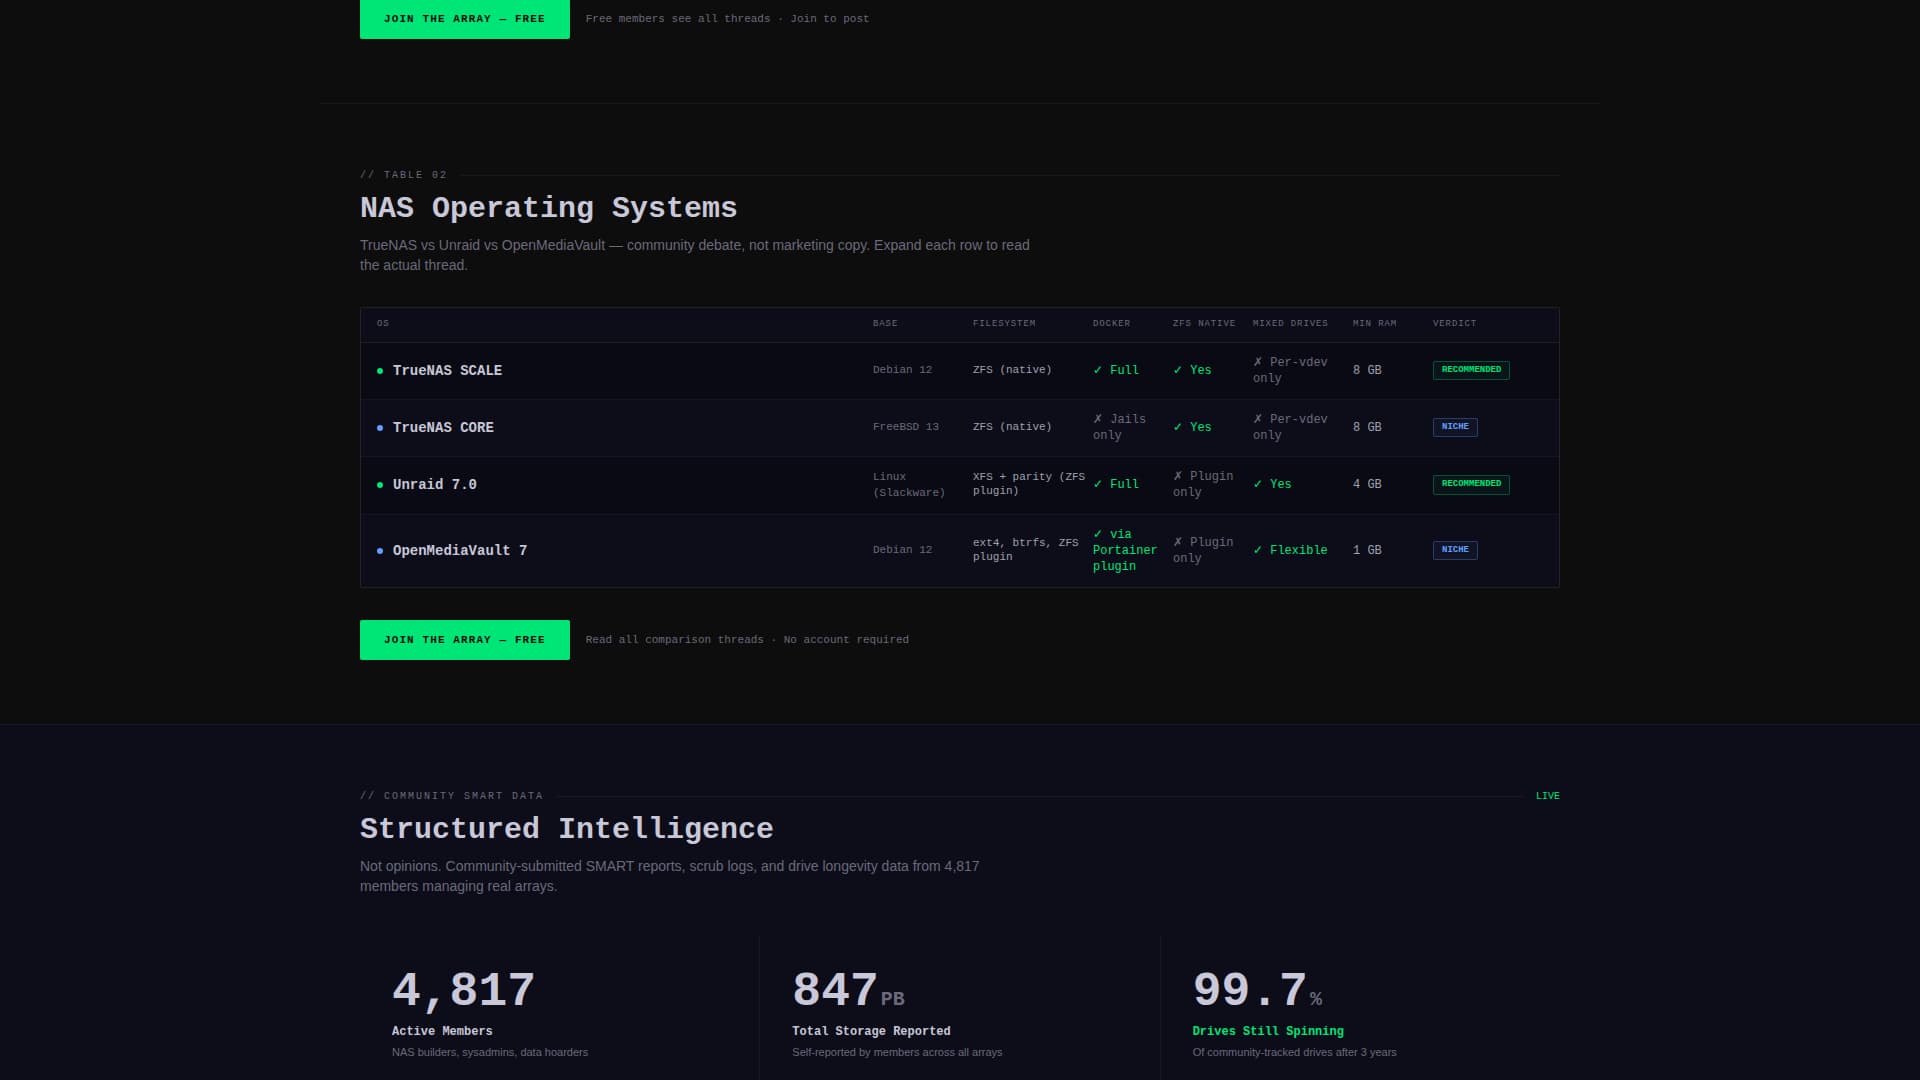Click the // COMMUNITY SMART DATA label
The image size is (1920, 1080).
point(451,796)
